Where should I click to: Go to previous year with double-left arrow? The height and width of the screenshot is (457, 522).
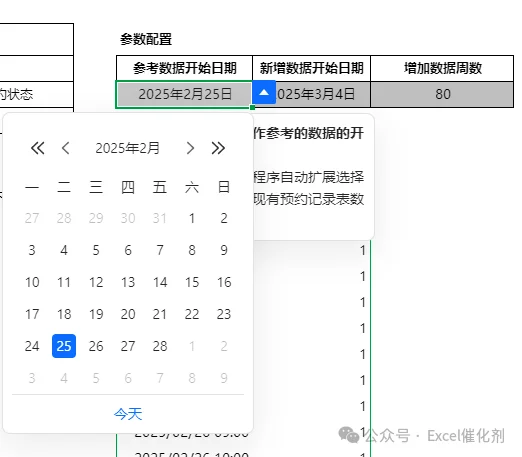tap(38, 148)
